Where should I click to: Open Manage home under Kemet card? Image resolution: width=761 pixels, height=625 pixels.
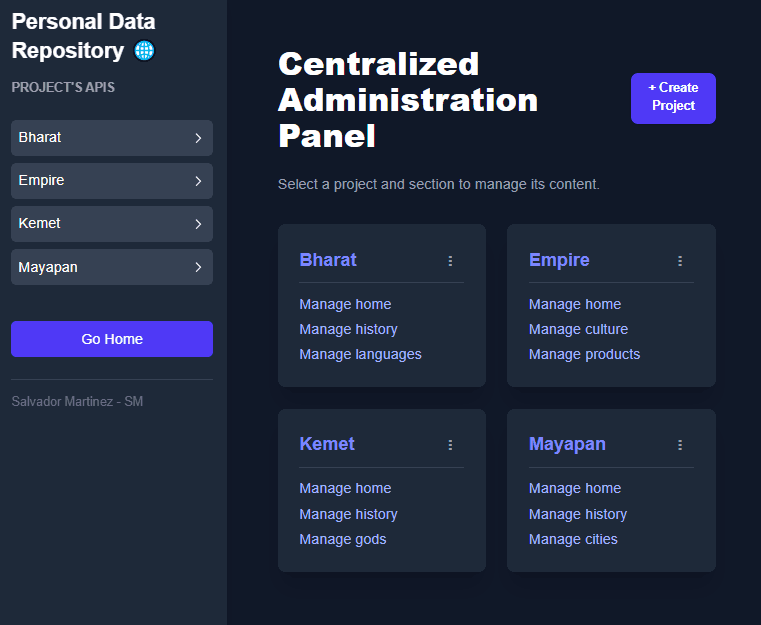(x=345, y=488)
